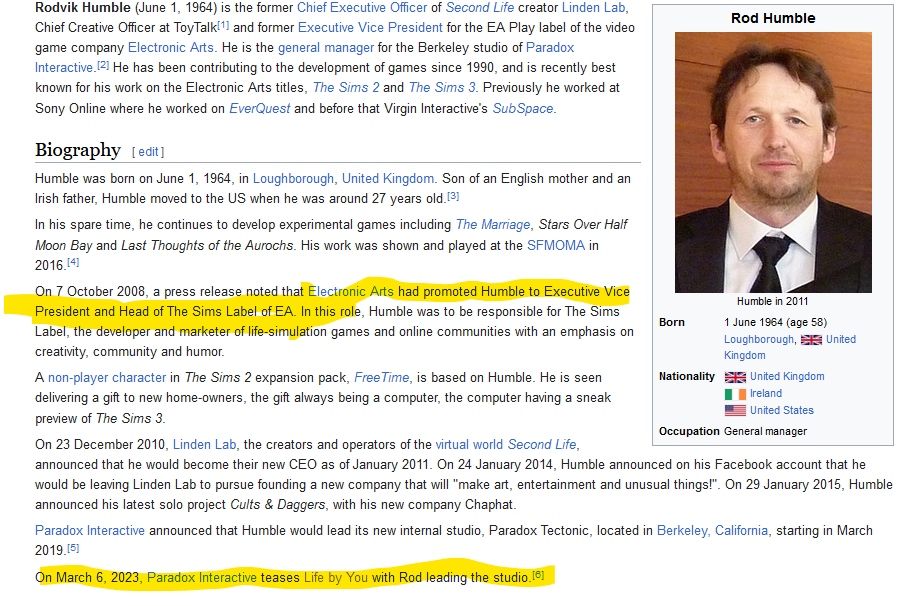Follow the Linden Lab link in intro paragraph

coord(594,8)
